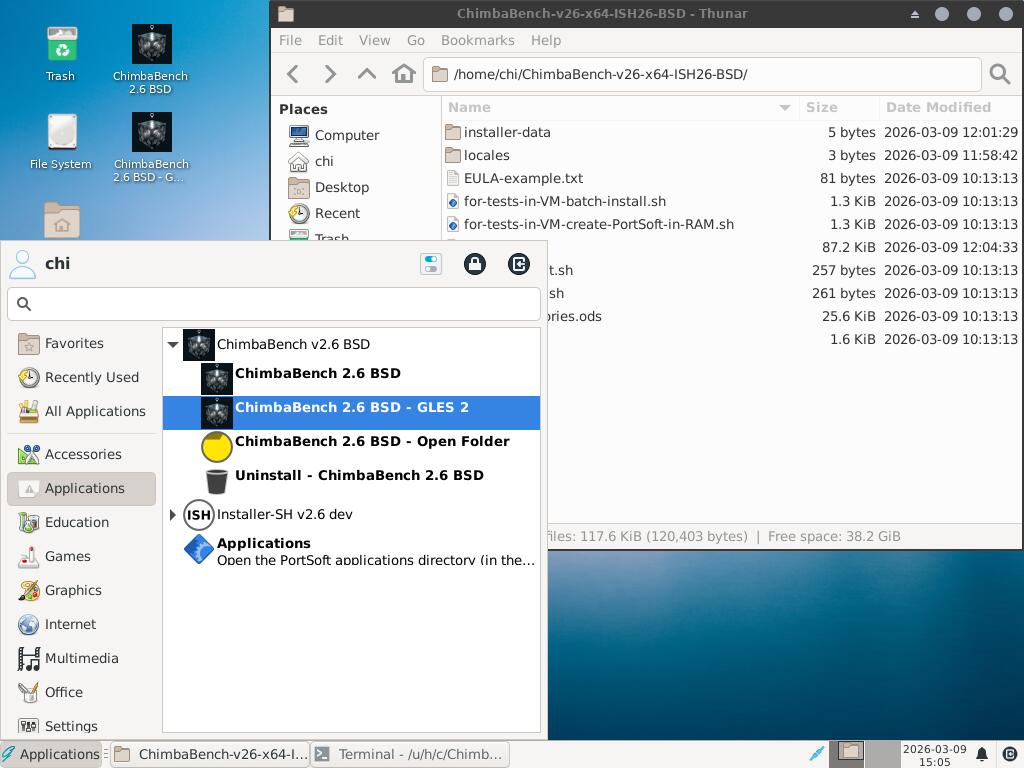This screenshot has width=1024, height=768.
Task: Open the Help menu in Thunar
Action: point(545,40)
